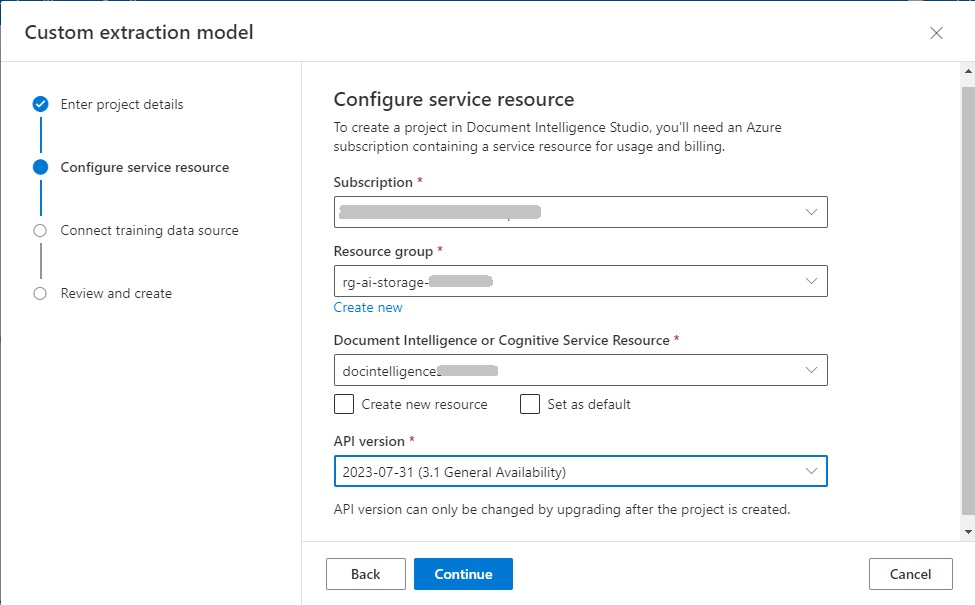This screenshot has height=605, width=975.
Task: Click the scrollbar up arrow
Action: coord(968,72)
